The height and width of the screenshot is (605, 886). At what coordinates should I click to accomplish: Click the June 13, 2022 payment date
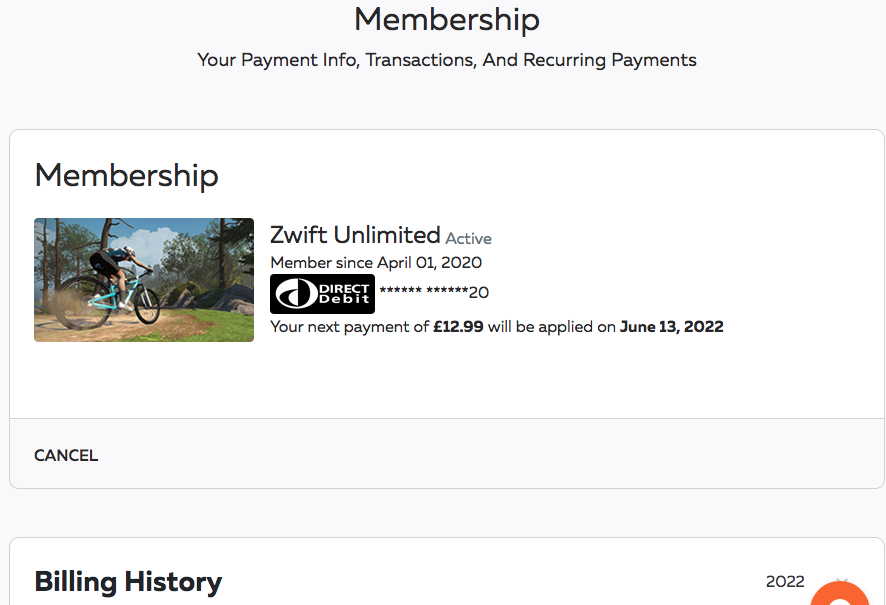(671, 326)
